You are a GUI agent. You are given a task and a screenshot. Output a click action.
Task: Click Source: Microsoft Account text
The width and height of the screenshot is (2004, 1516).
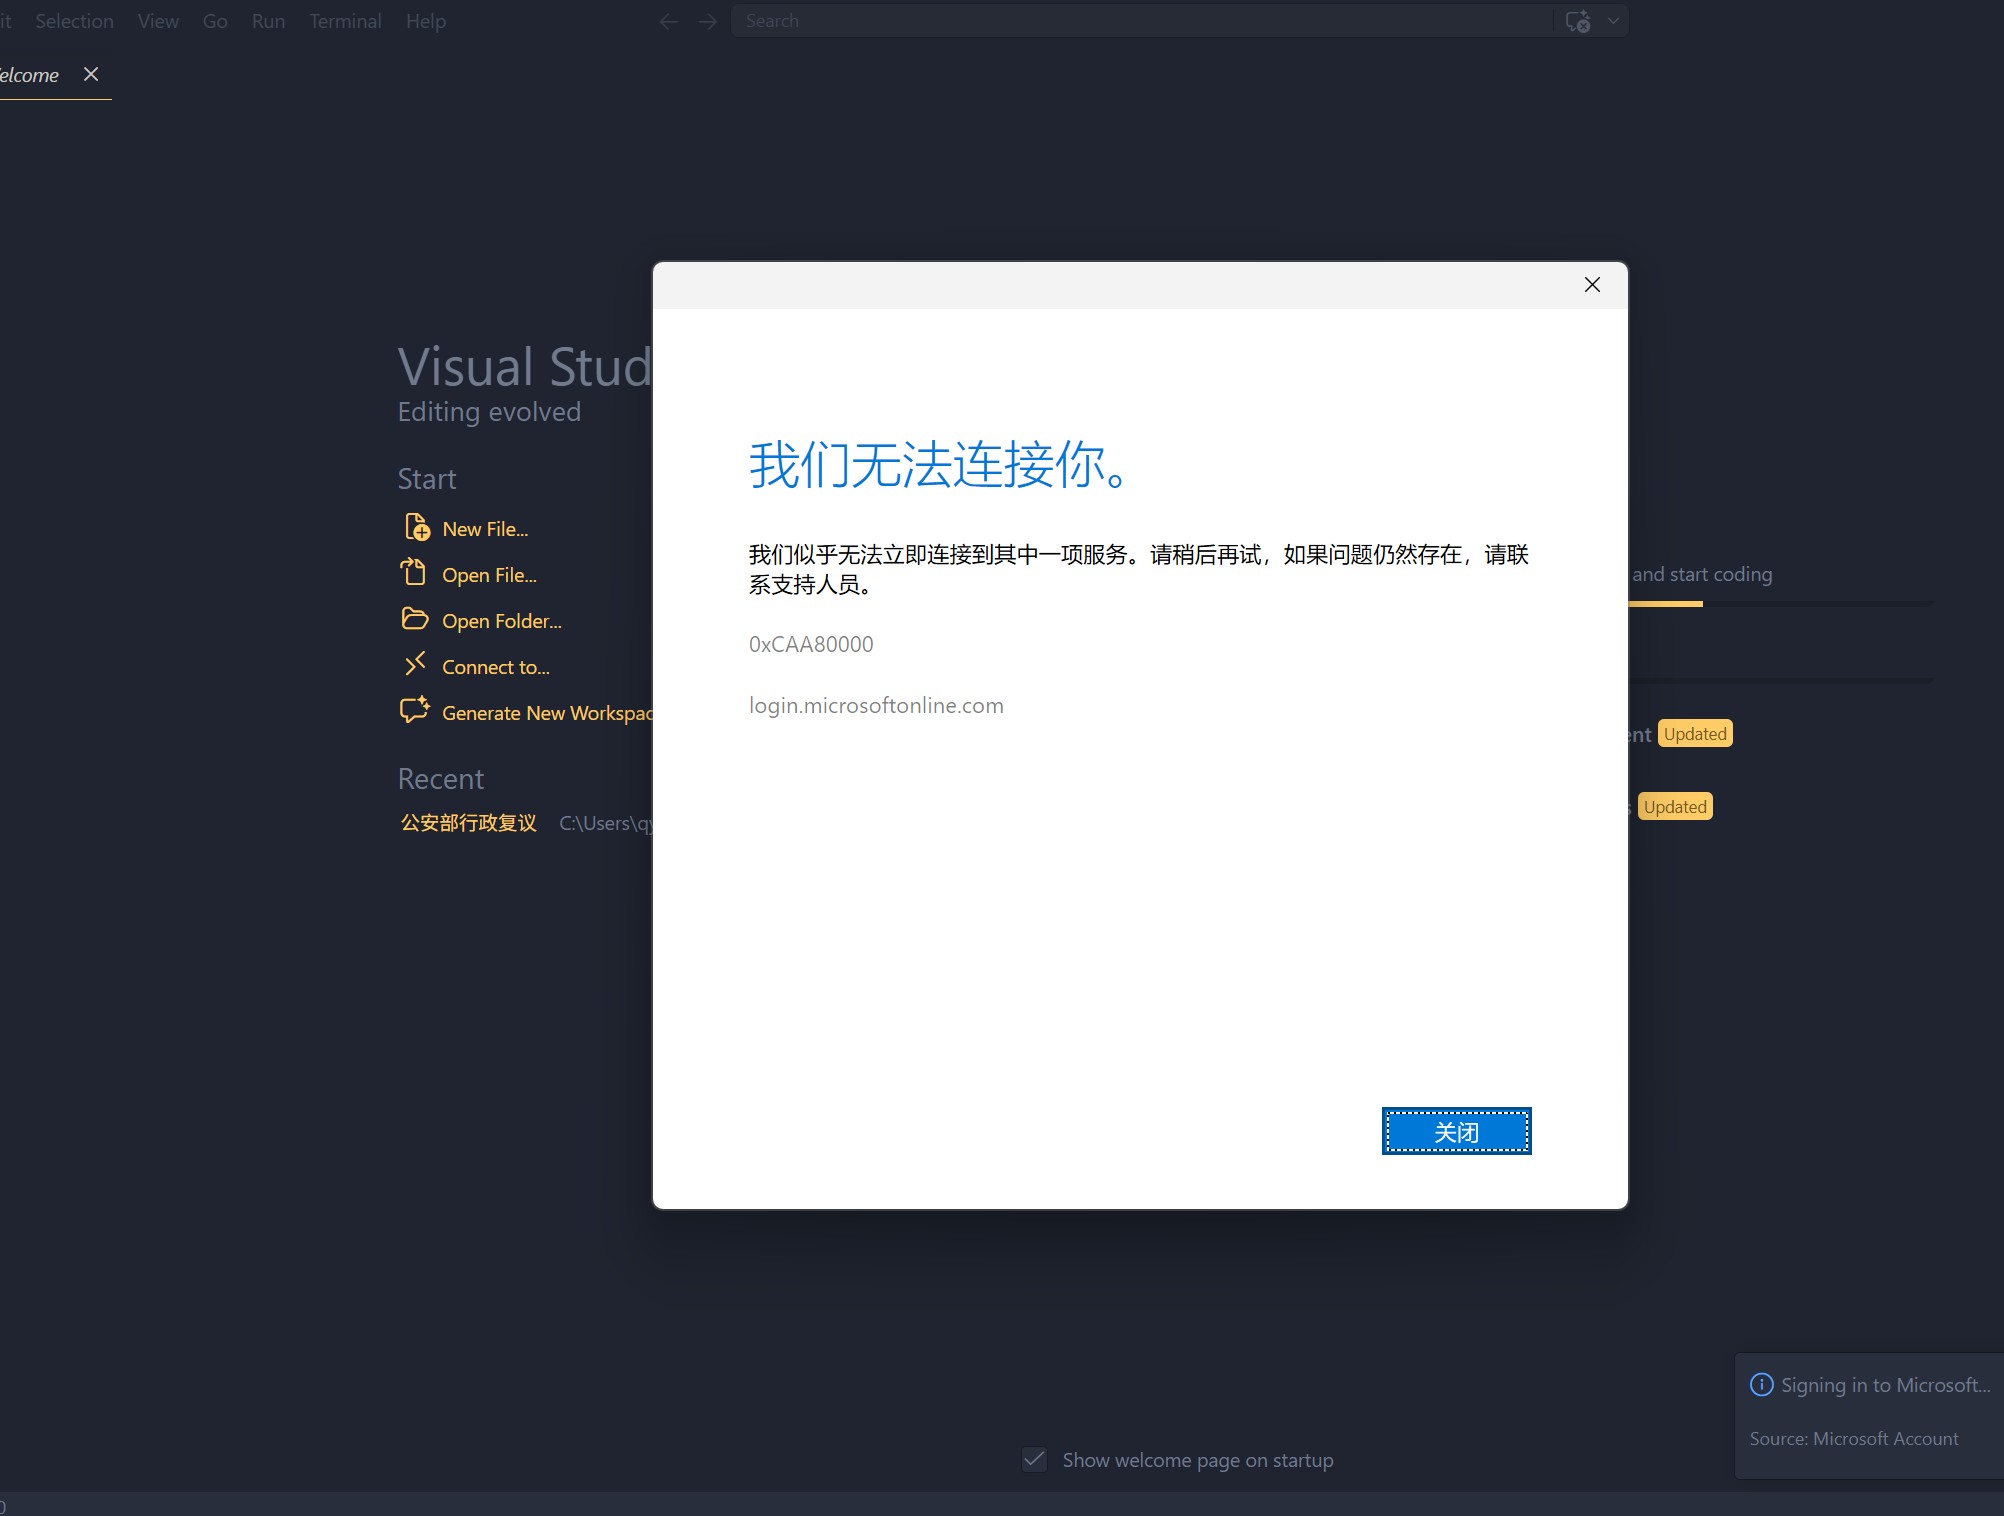1854,1438
